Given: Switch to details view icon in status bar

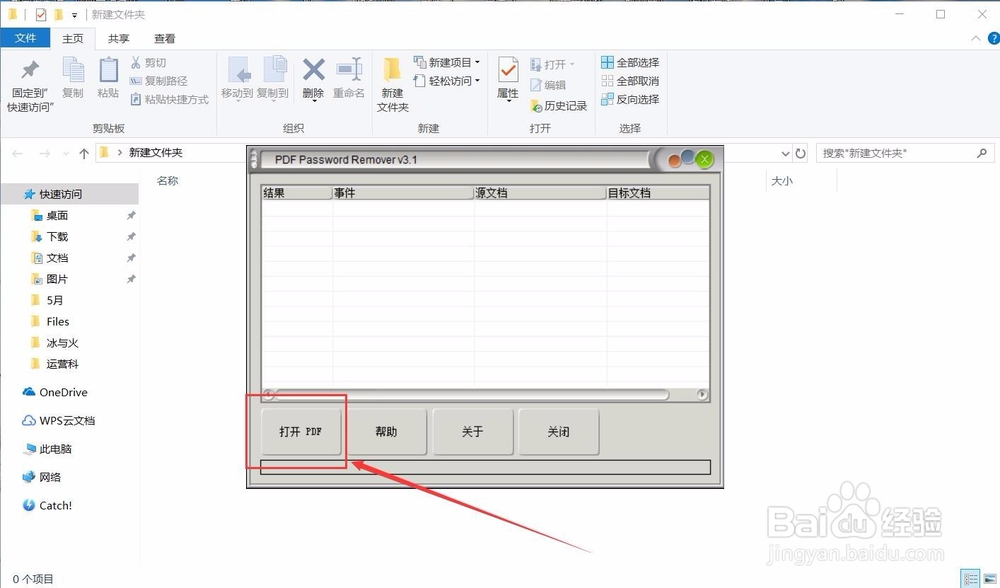Looking at the screenshot, I should pos(970,579).
